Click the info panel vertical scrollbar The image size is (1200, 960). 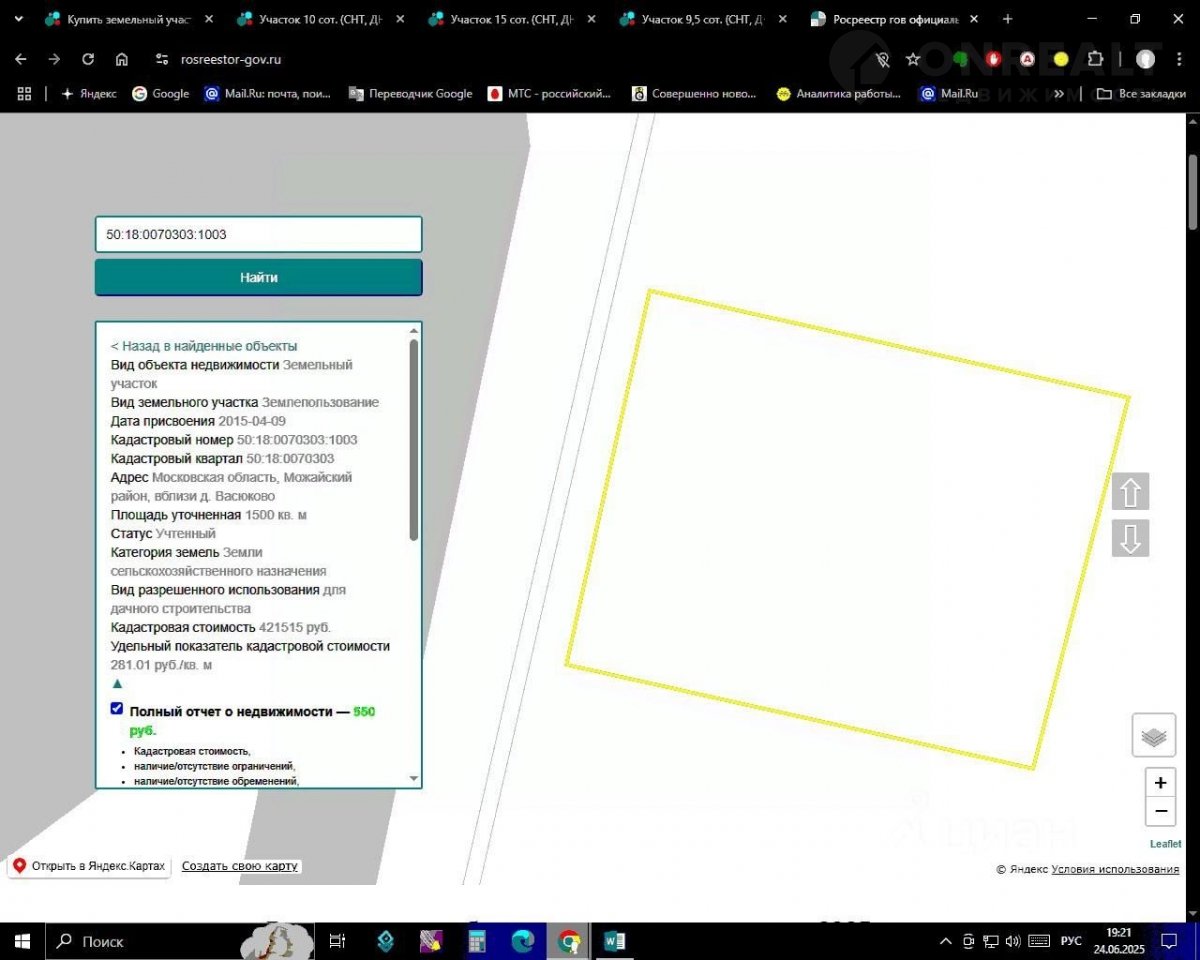tap(414, 440)
